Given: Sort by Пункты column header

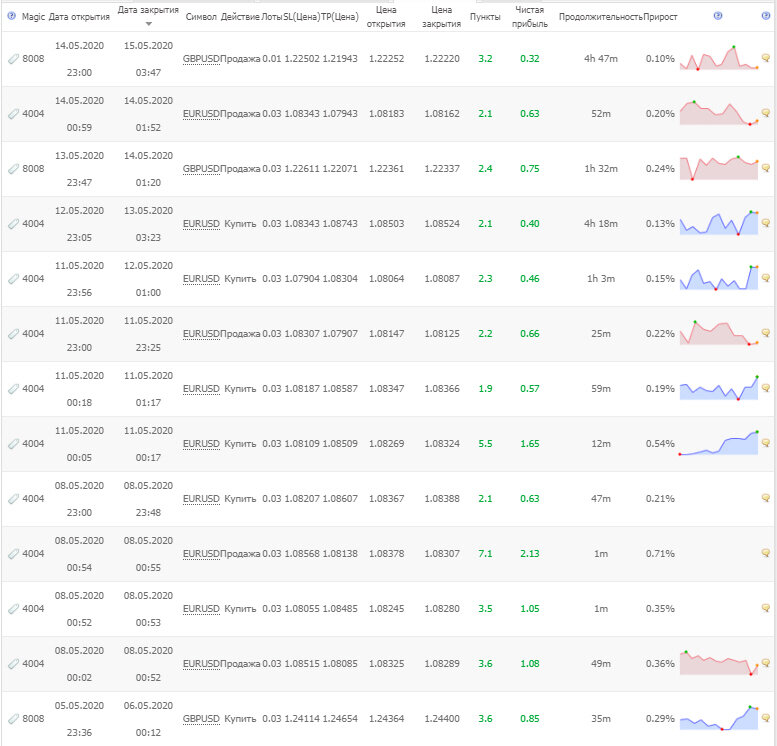Looking at the screenshot, I should pyautogui.click(x=485, y=17).
